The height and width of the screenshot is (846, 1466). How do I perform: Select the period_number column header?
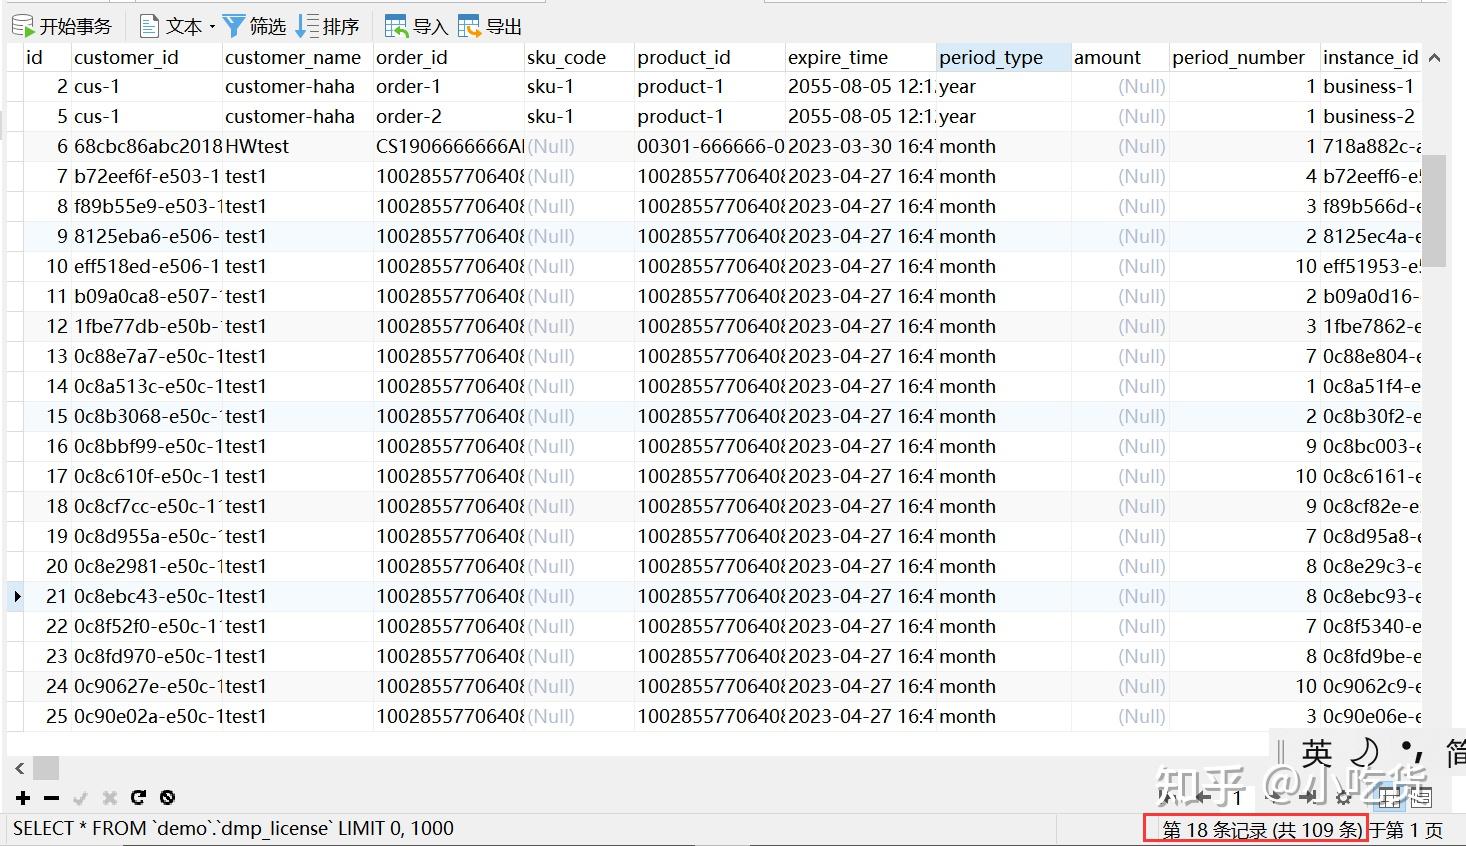[x=1245, y=57]
